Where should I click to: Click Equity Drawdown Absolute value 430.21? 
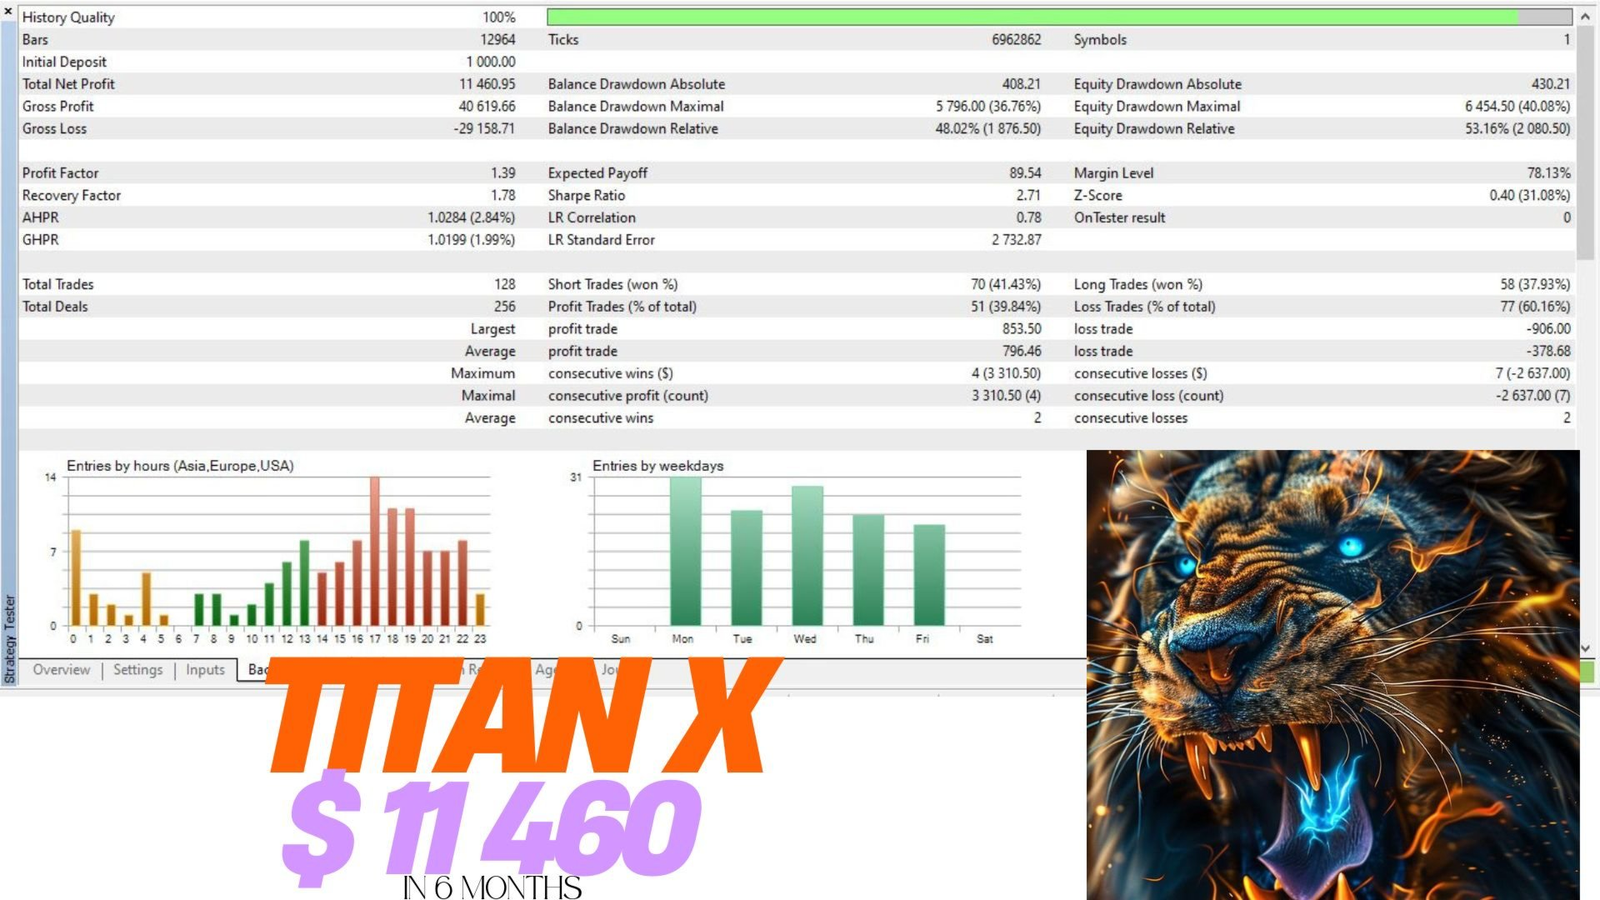1551,84
